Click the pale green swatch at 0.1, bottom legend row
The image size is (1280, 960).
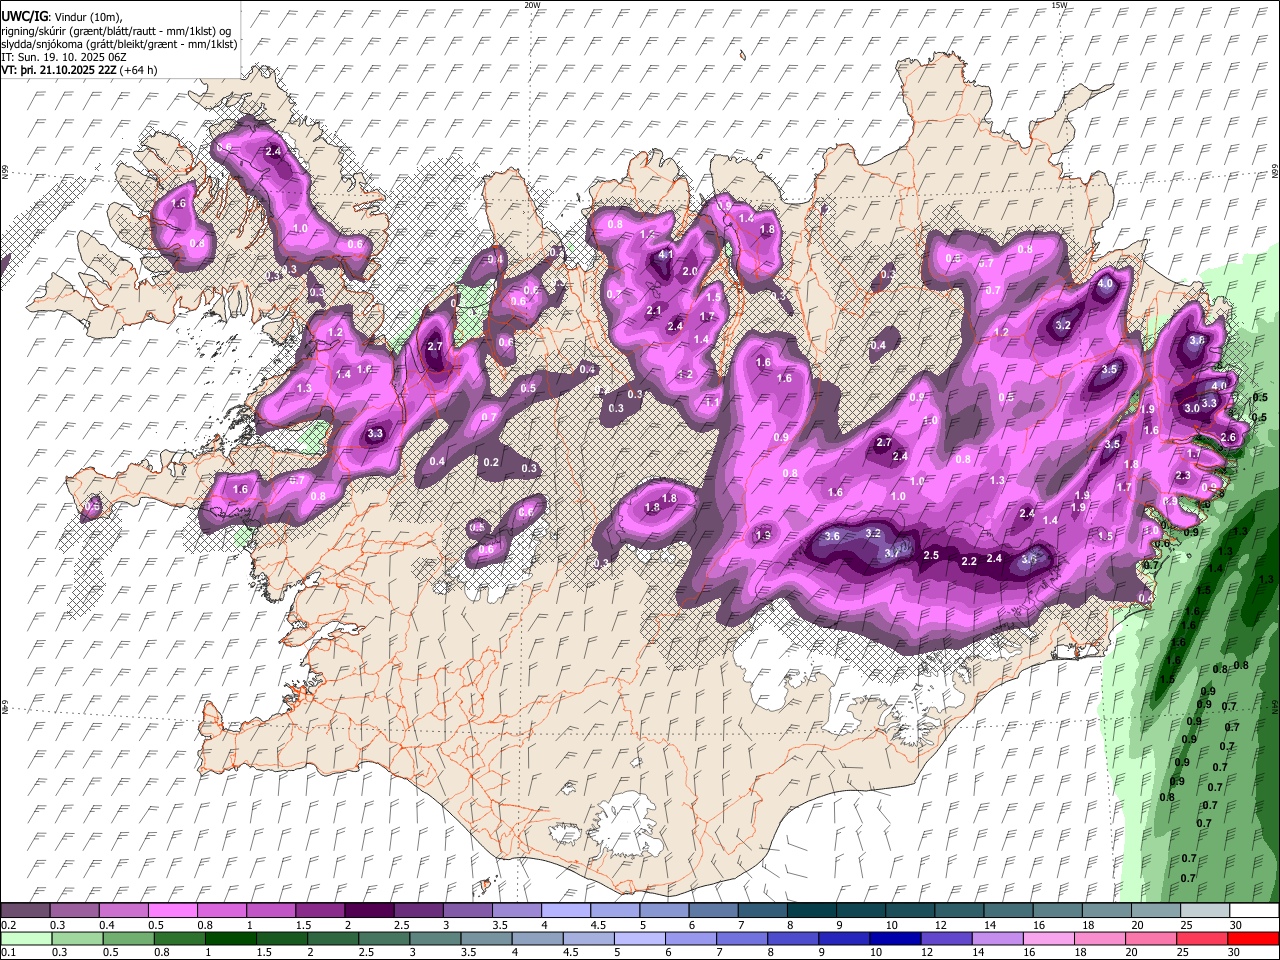click(x=26, y=939)
